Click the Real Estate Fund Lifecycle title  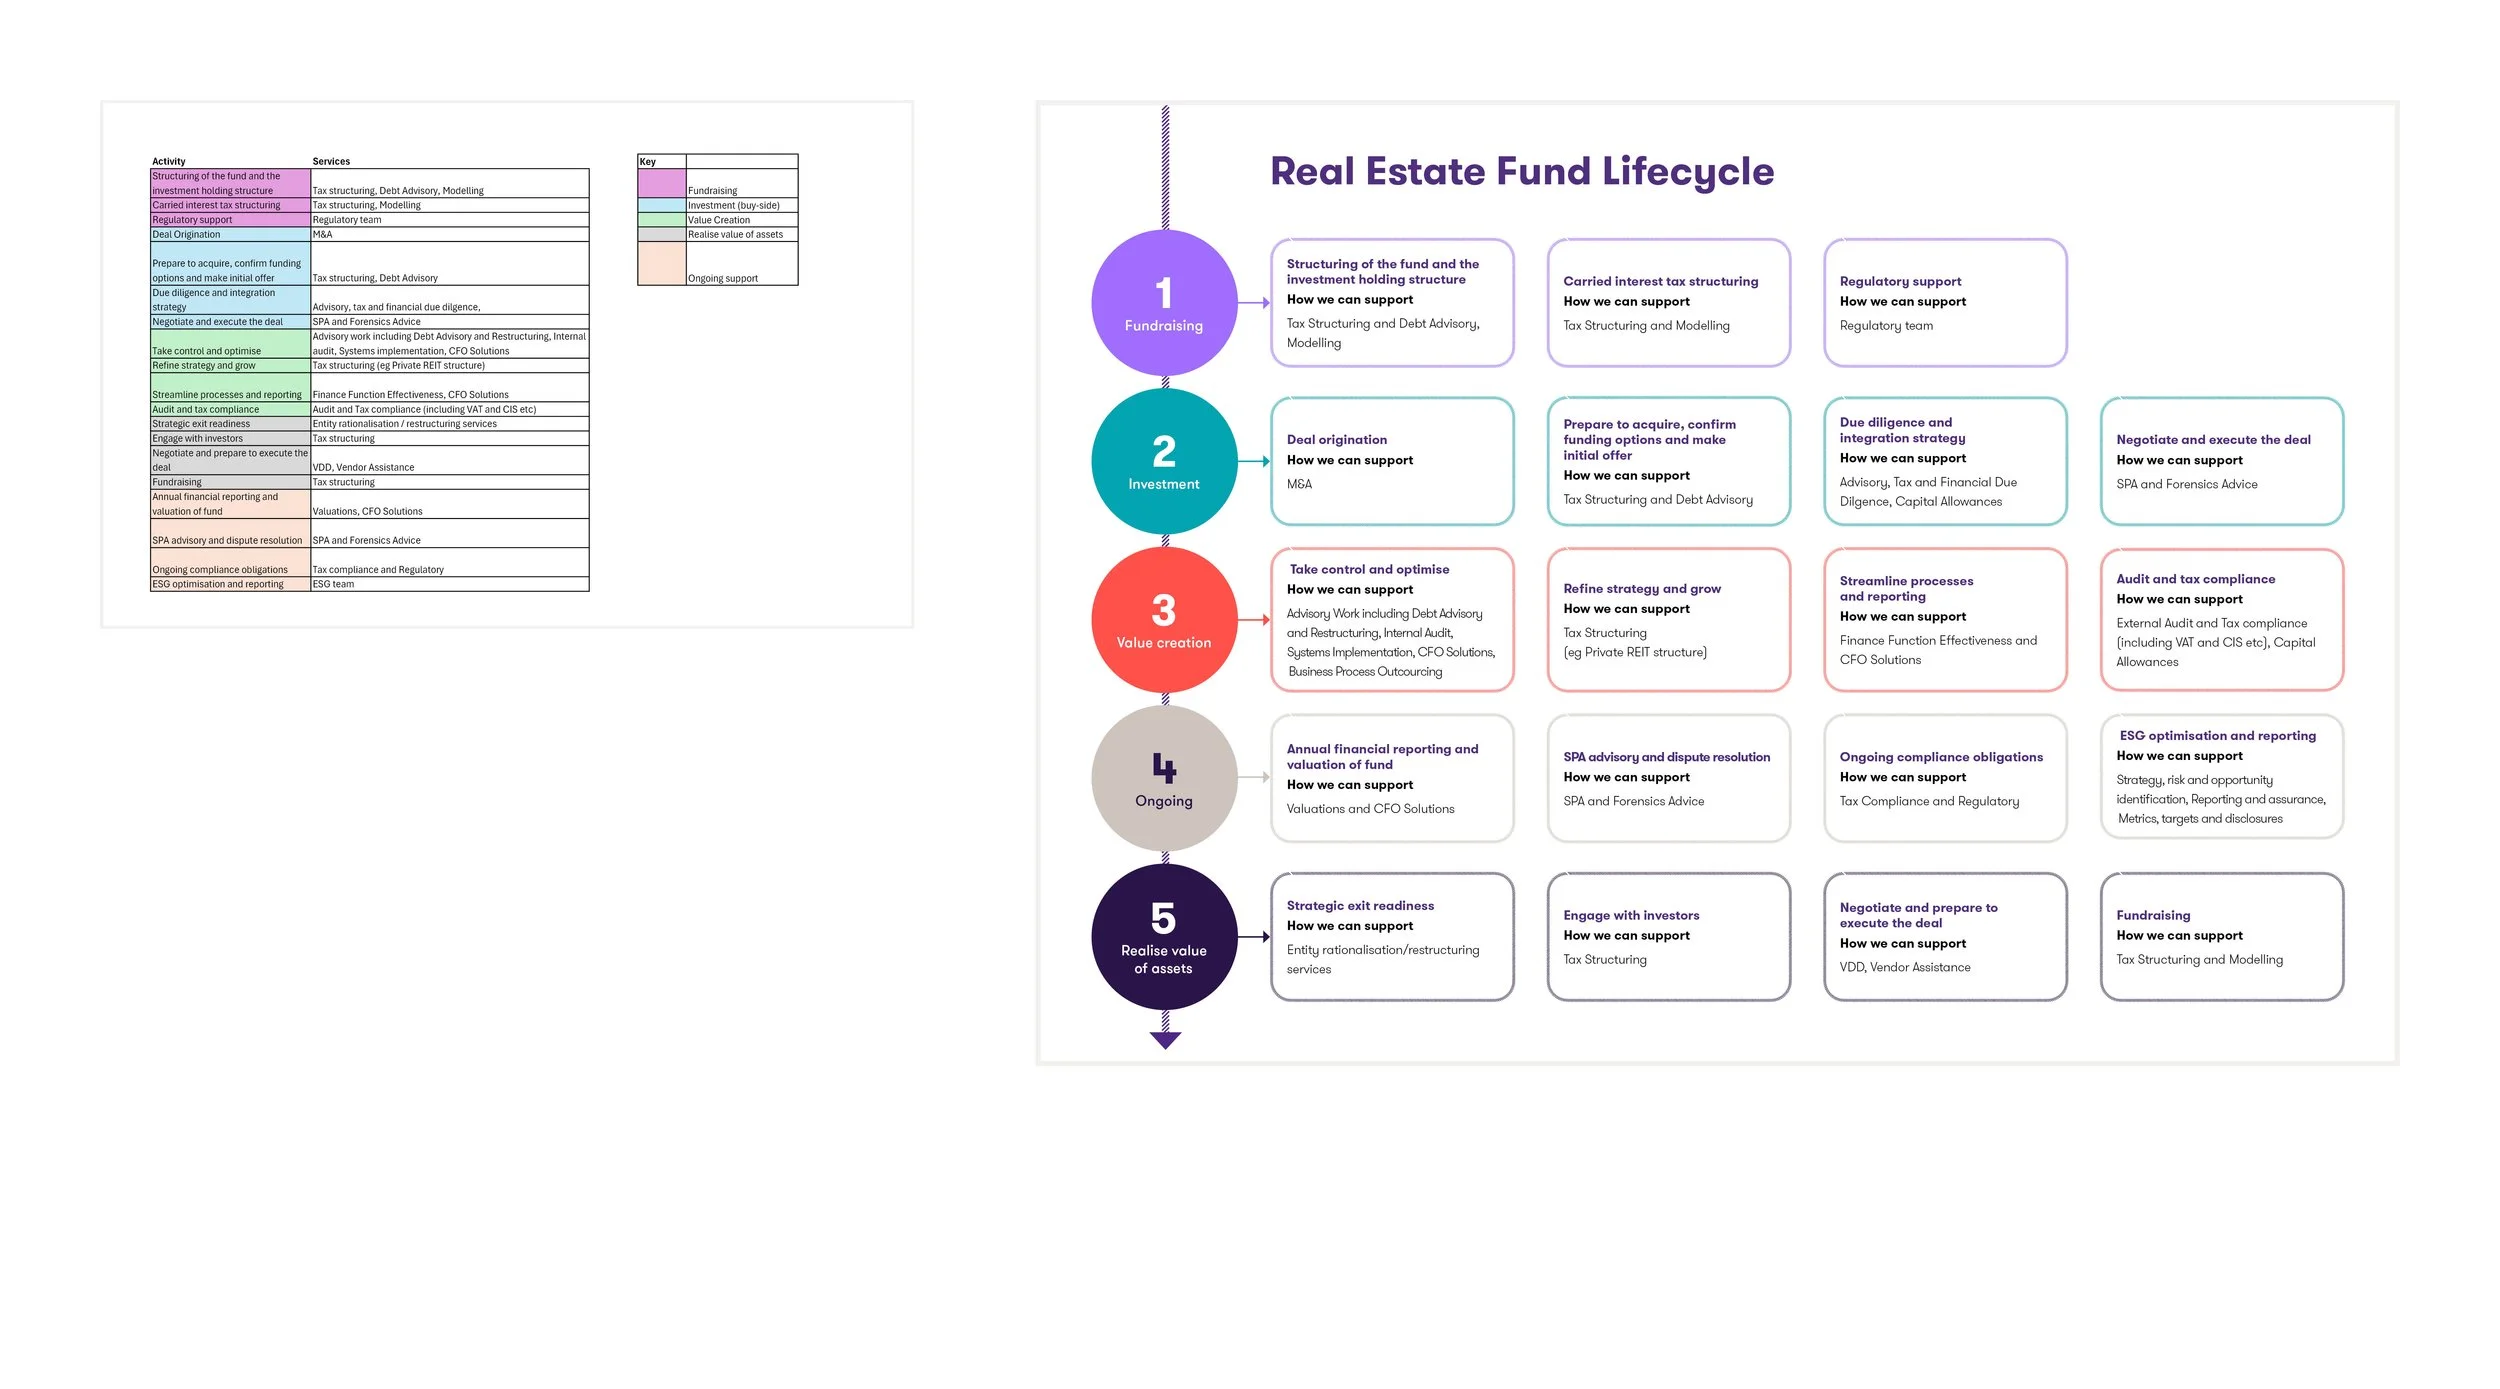click(1521, 172)
